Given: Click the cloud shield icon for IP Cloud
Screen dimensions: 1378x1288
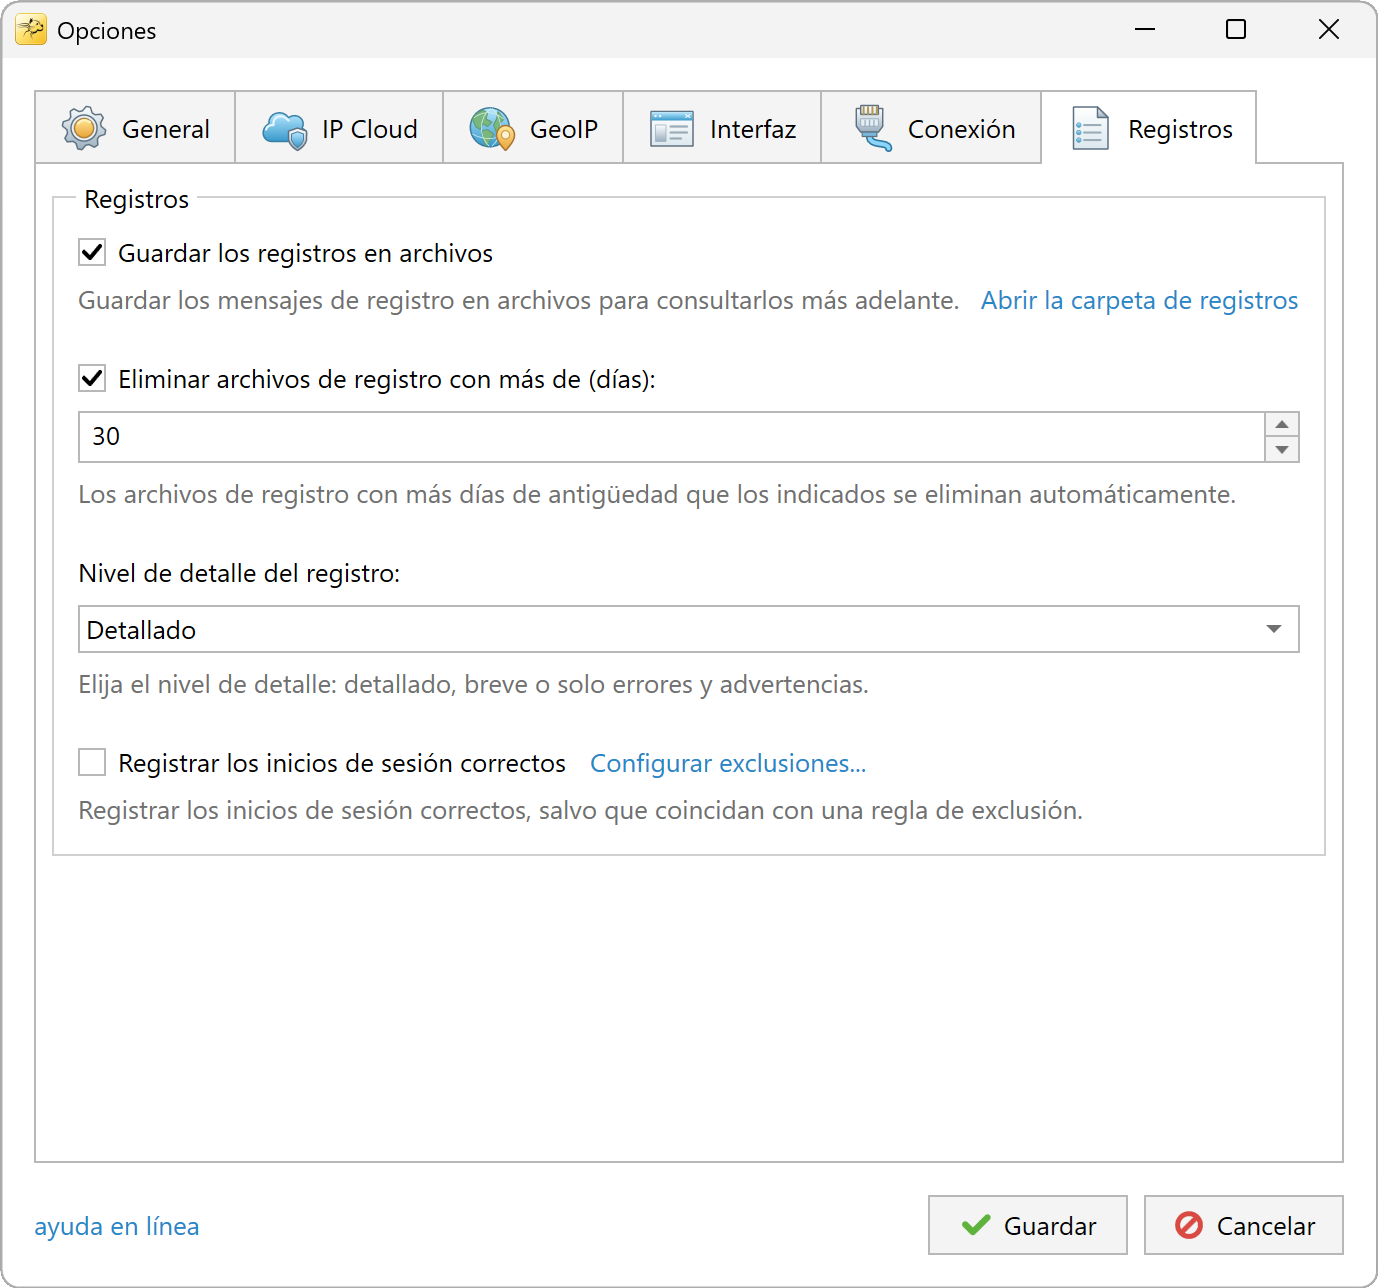Looking at the screenshot, I should [x=285, y=130].
